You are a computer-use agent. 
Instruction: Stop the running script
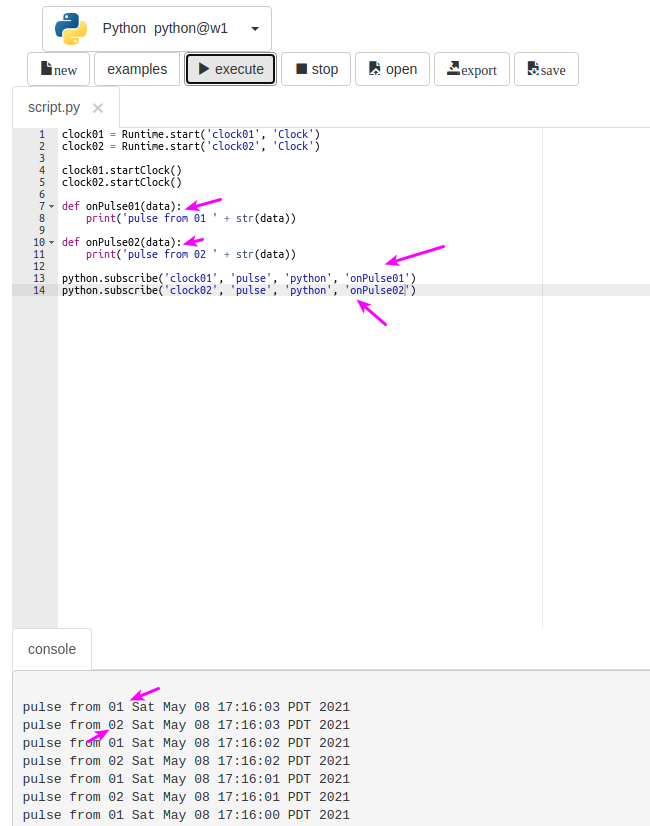click(316, 69)
